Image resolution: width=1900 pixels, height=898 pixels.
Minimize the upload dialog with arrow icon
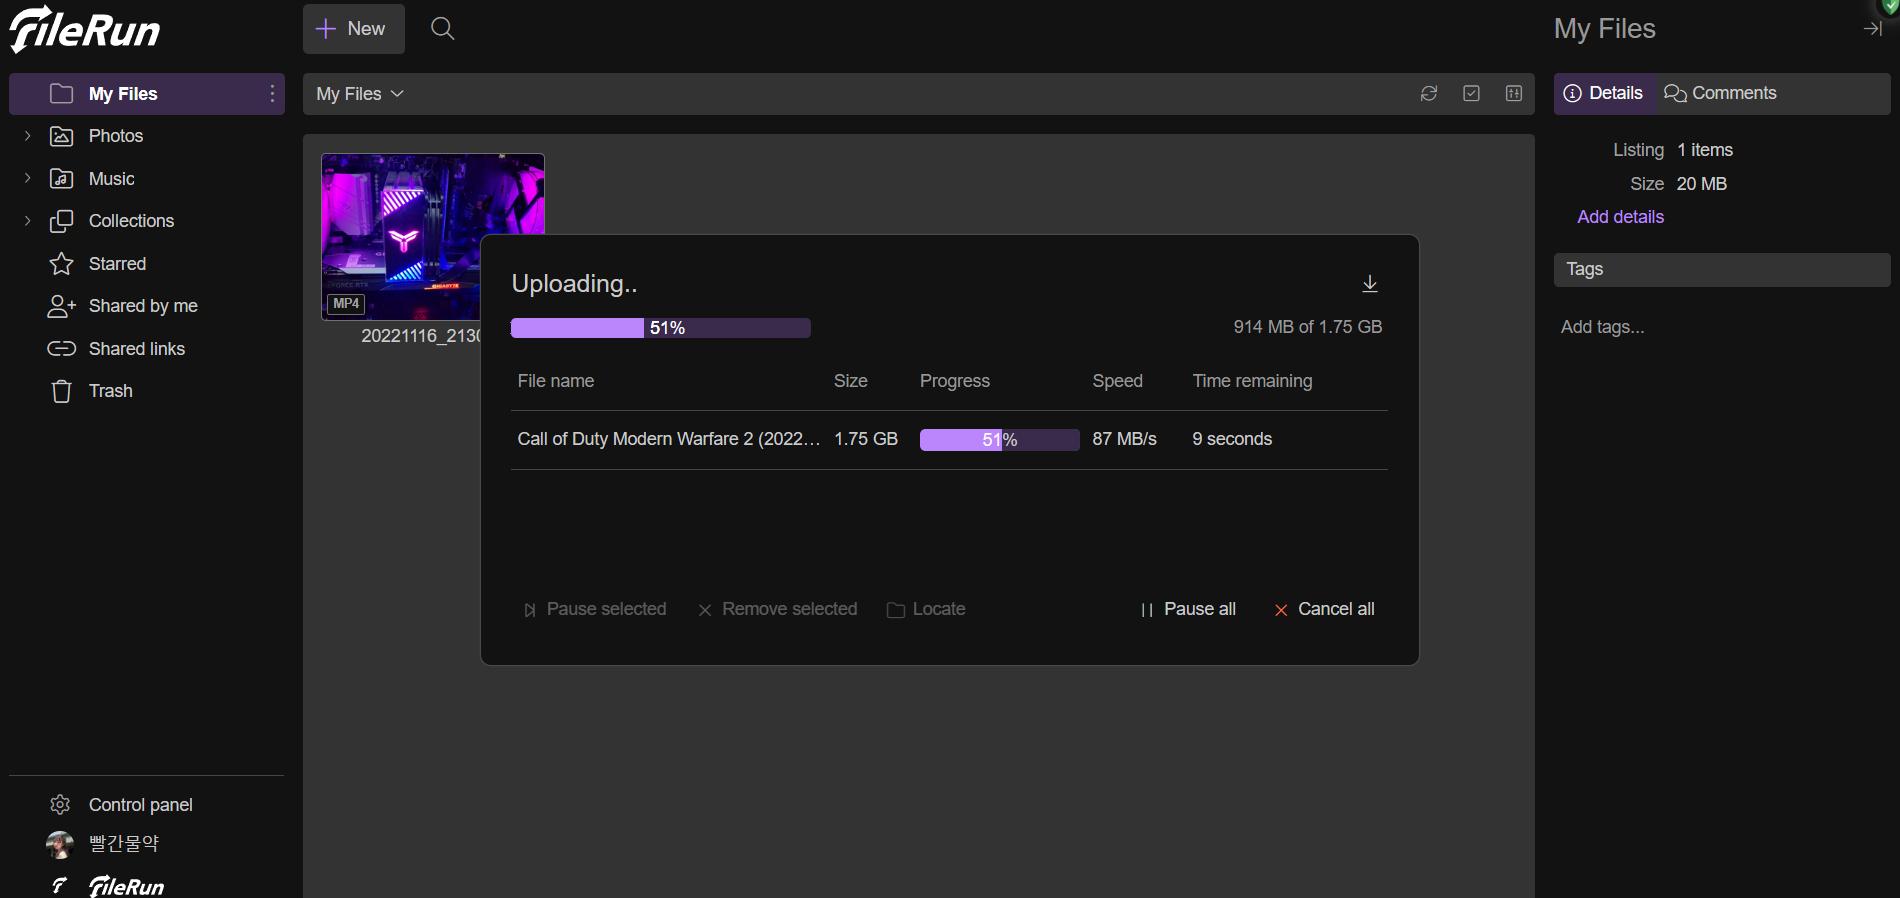click(x=1370, y=284)
